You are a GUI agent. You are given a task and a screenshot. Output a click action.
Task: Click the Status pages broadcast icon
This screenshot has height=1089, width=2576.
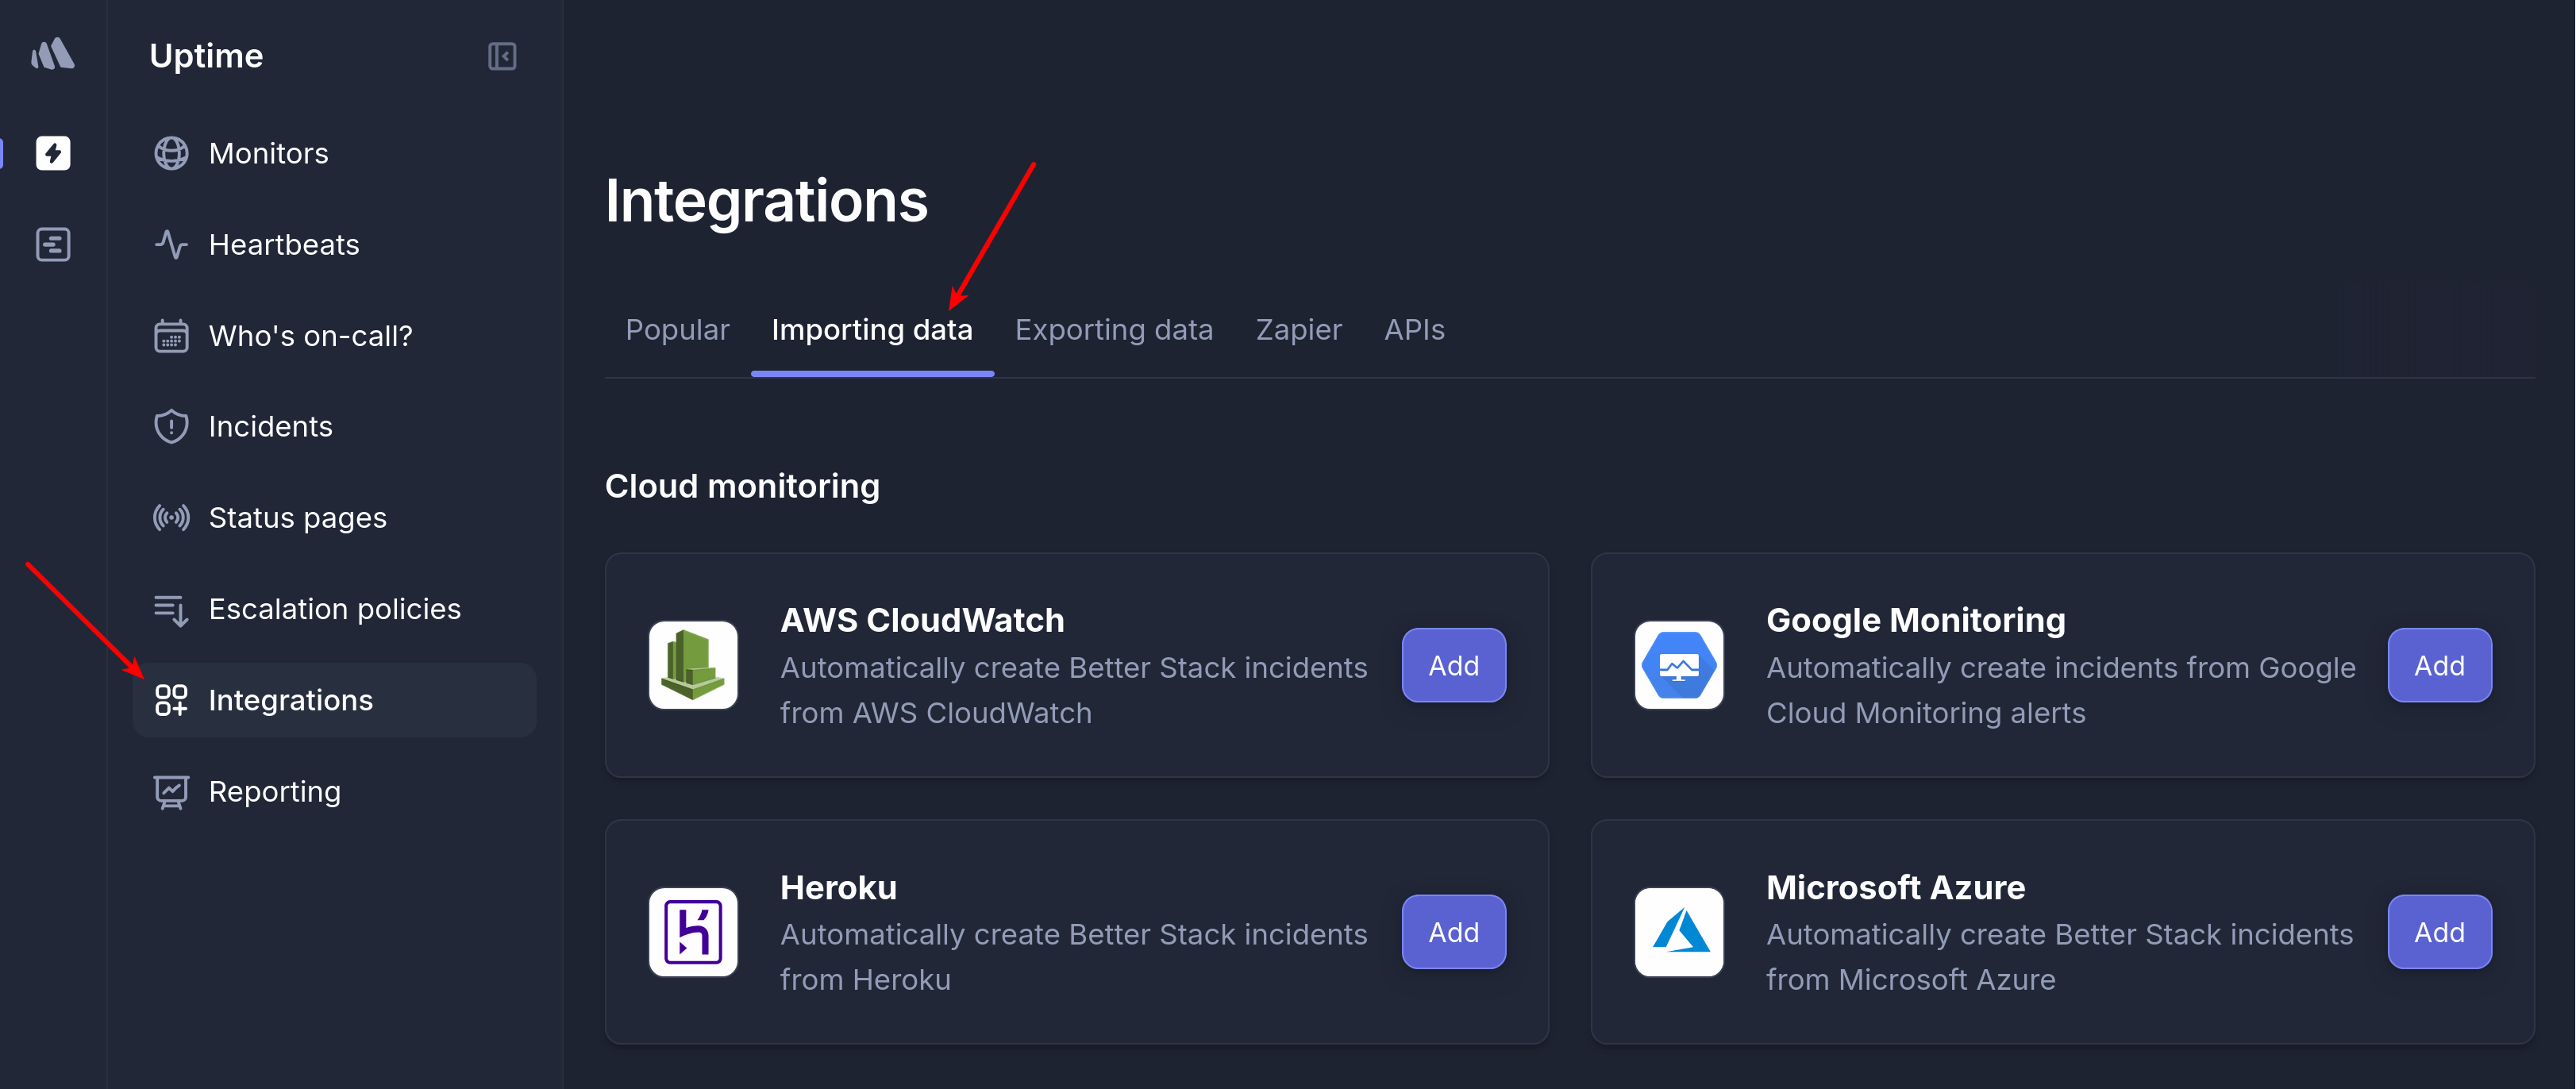click(171, 517)
